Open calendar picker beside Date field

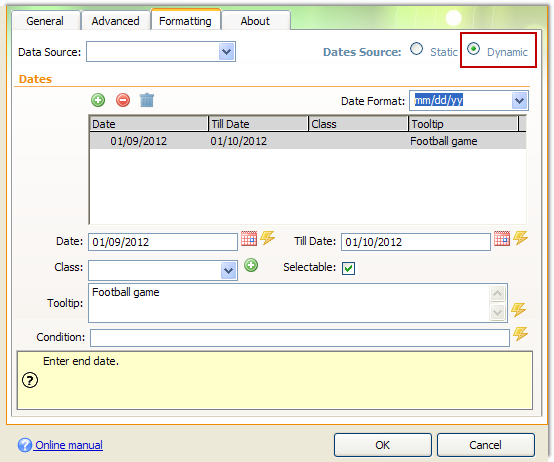249,238
